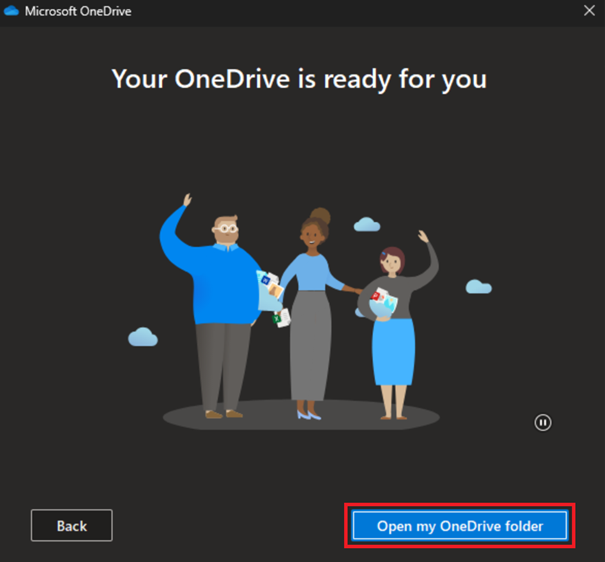Click the man's white-rimmed glasses

pos(227,229)
